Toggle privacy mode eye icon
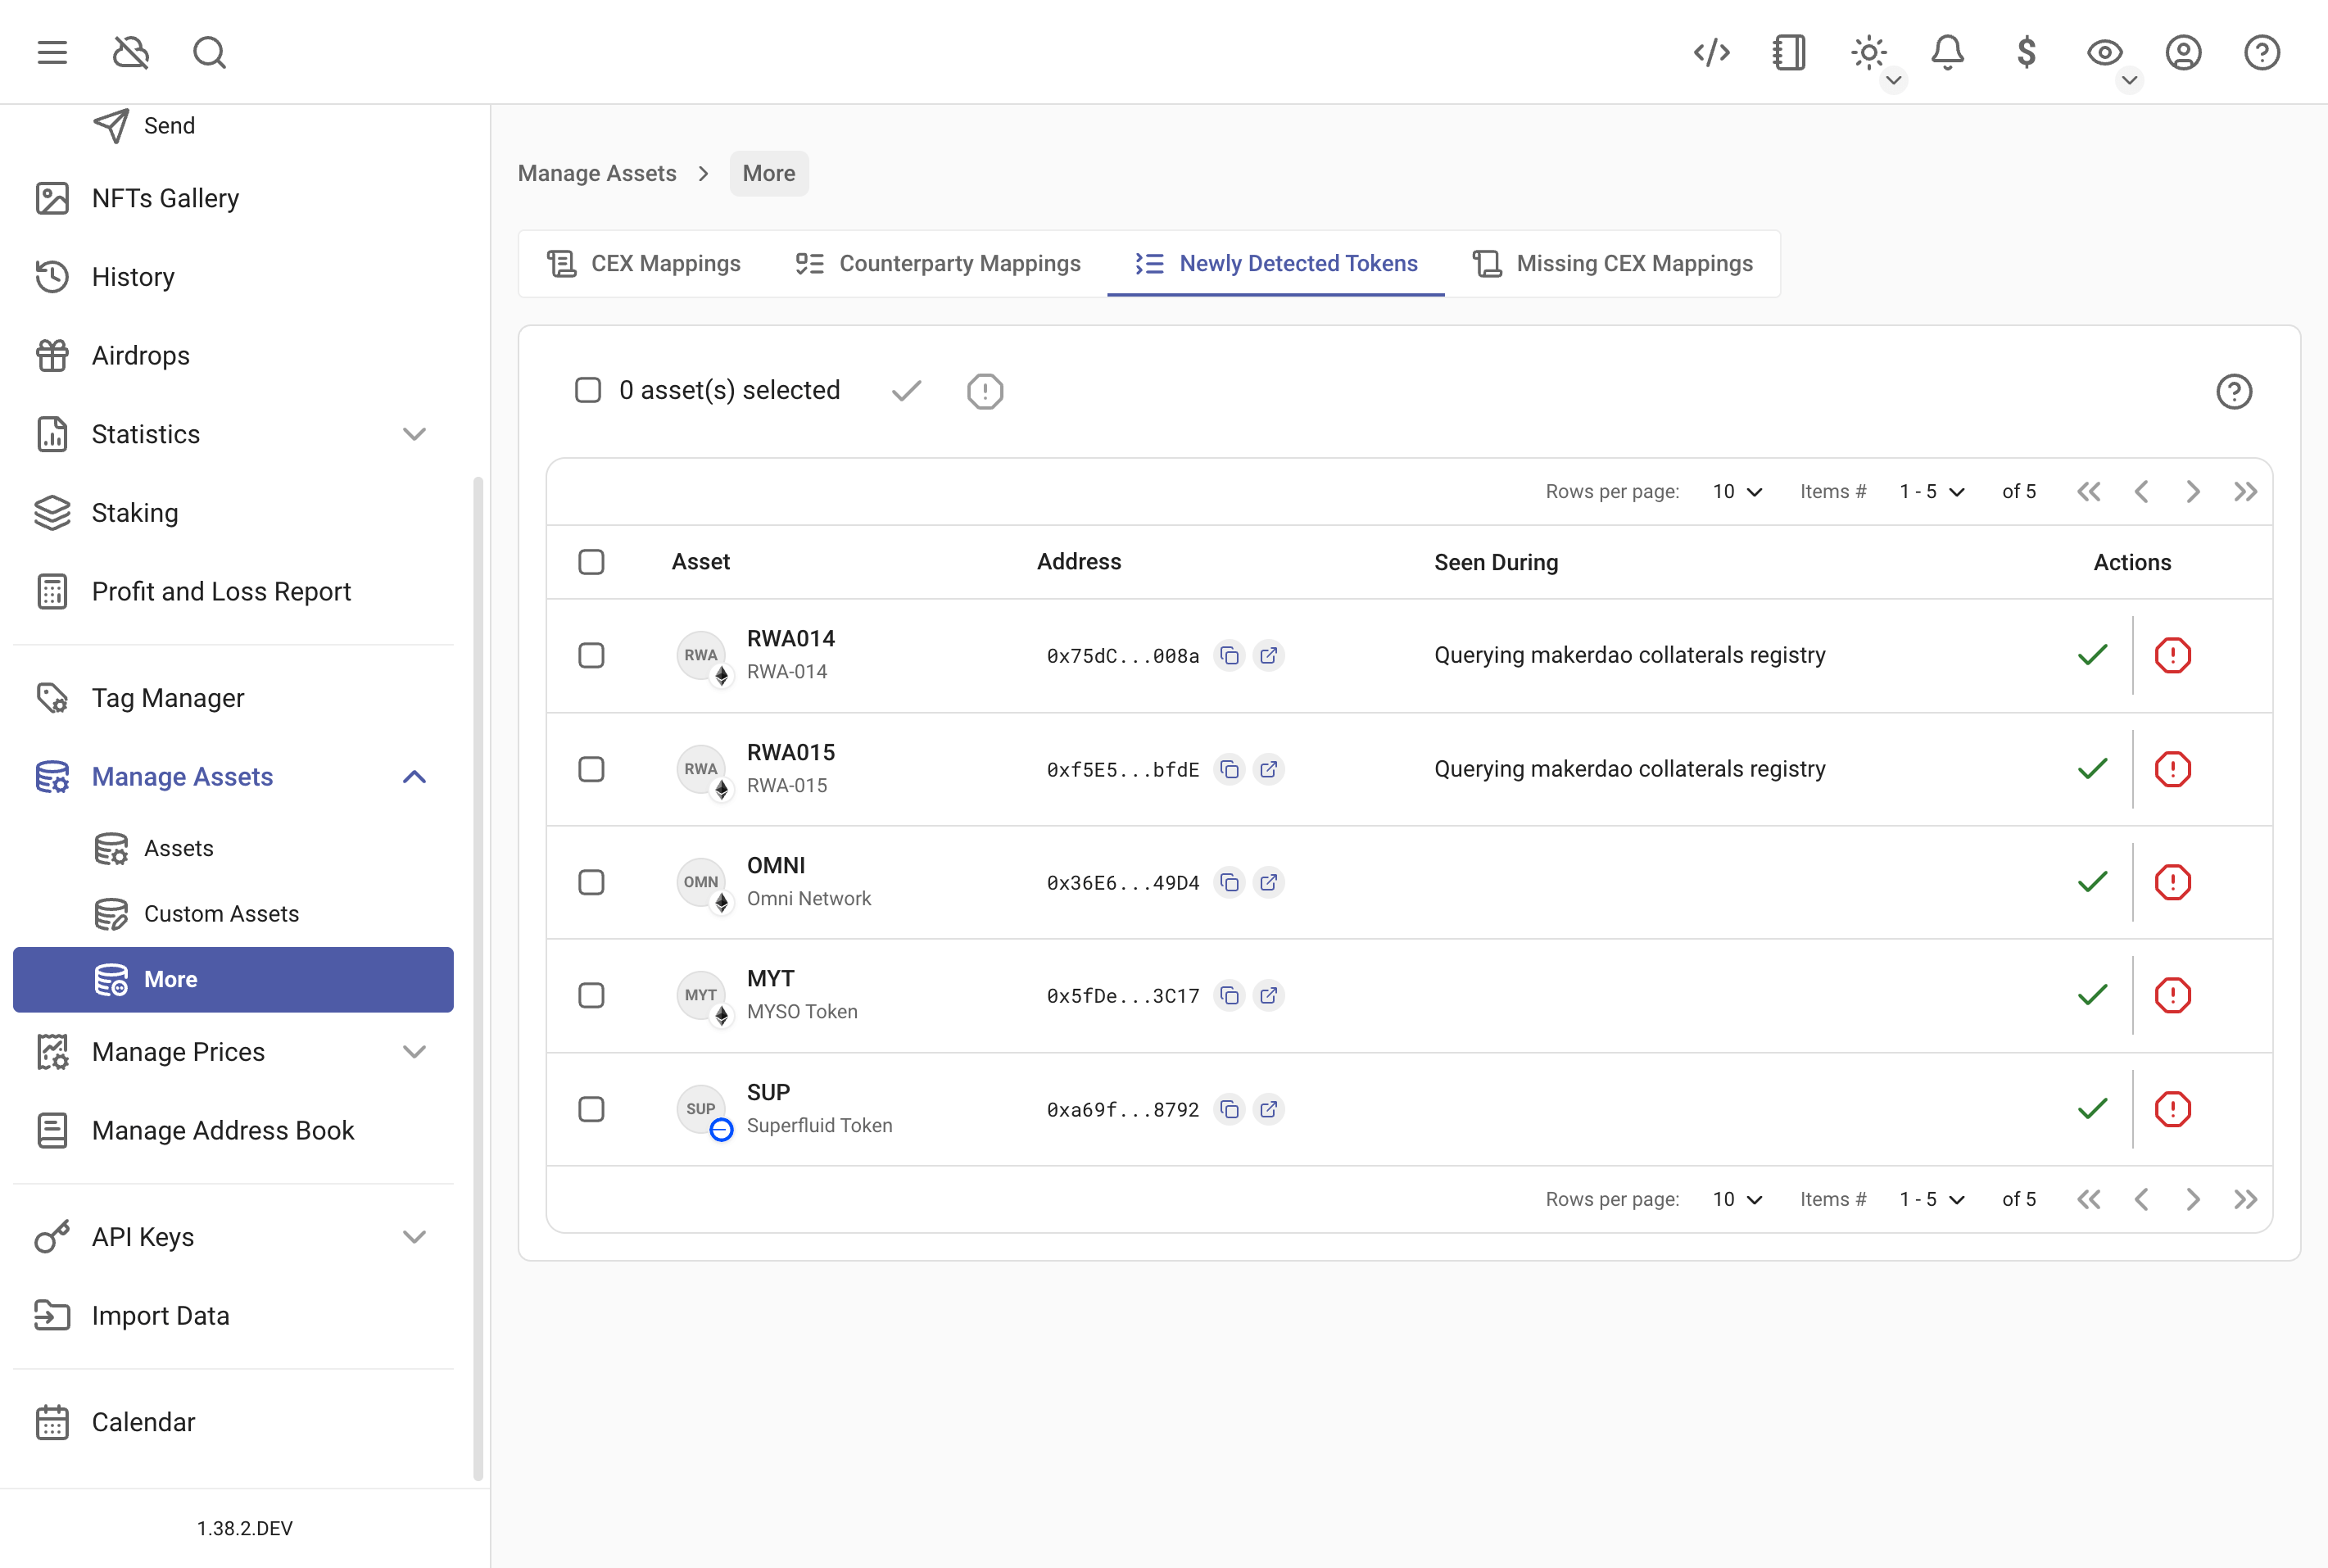2328x1568 pixels. [x=2104, y=52]
